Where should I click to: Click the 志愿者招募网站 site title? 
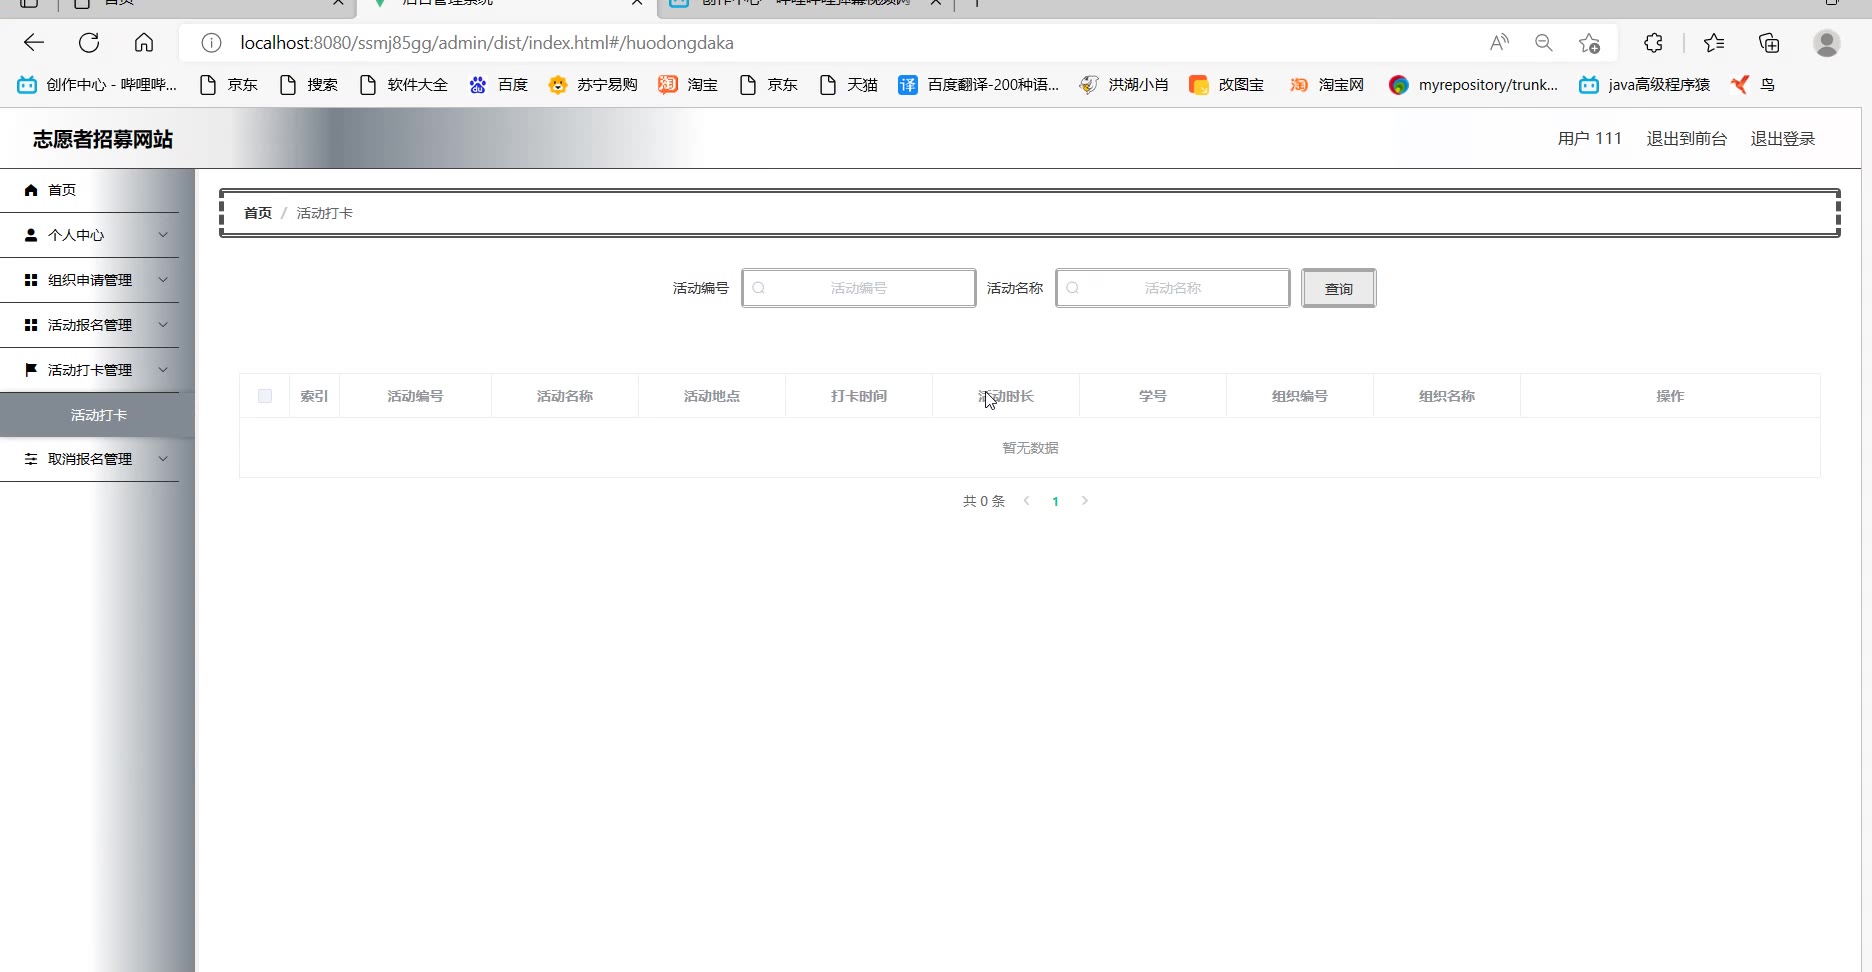[103, 139]
